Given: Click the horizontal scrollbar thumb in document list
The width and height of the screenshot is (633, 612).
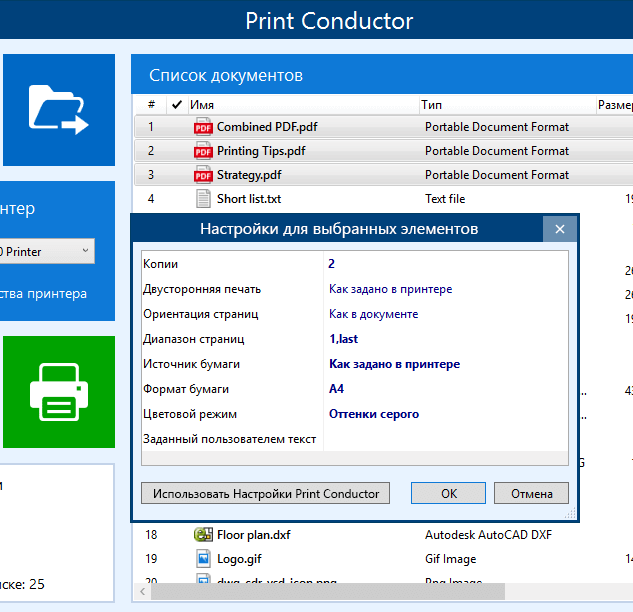Looking at the screenshot, I should [x=328, y=591].
